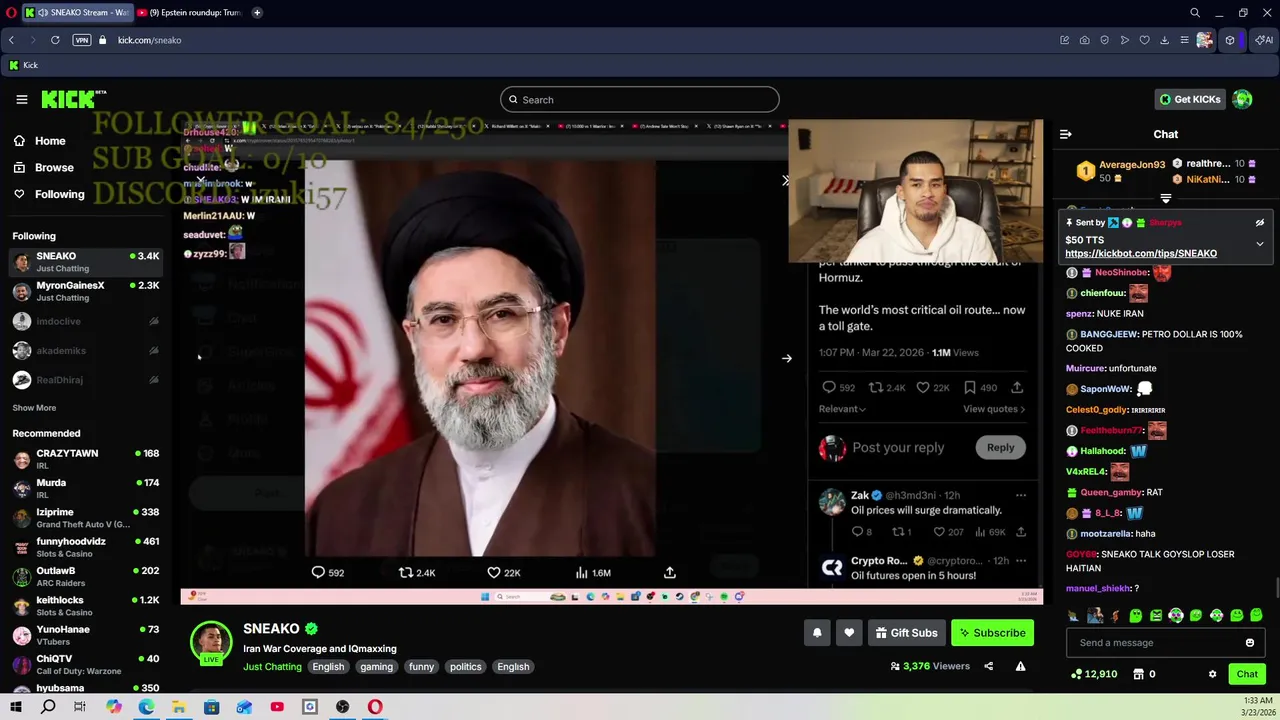Click the Subscribe button
Viewport: 1280px width, 720px height.
coord(992,633)
